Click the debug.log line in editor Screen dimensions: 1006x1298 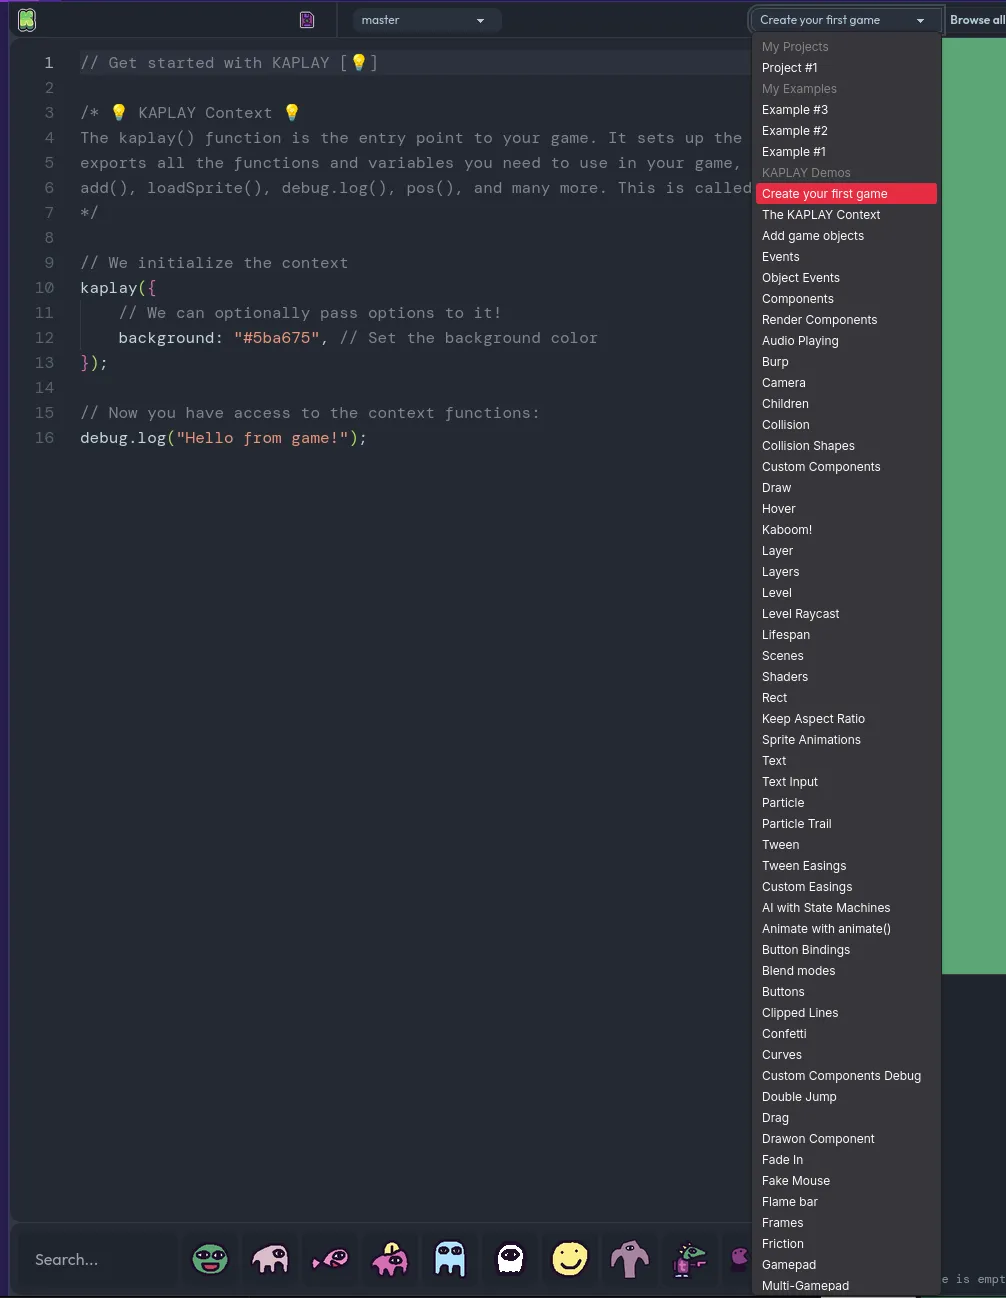pos(223,438)
